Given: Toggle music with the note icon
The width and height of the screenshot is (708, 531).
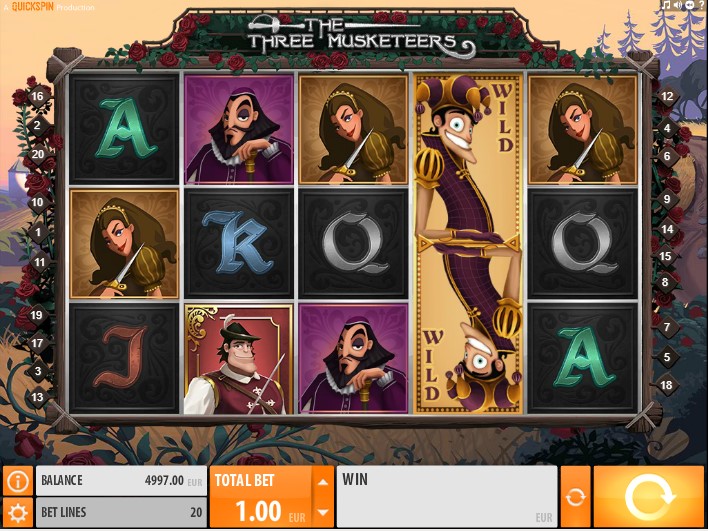Looking at the screenshot, I should click(x=666, y=5).
